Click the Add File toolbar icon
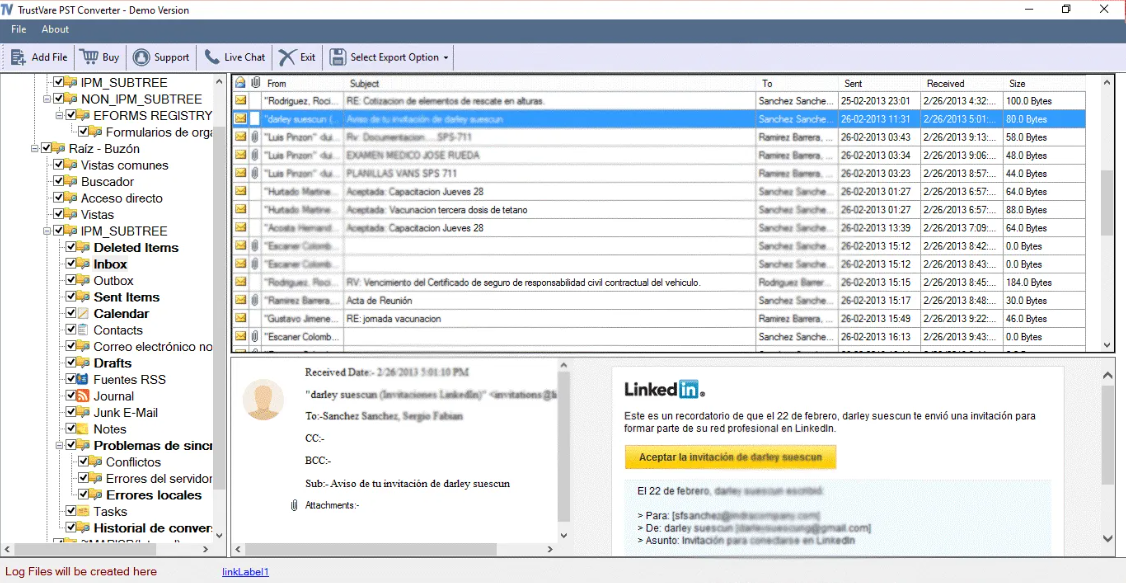This screenshot has width=1126, height=583. [x=19, y=57]
